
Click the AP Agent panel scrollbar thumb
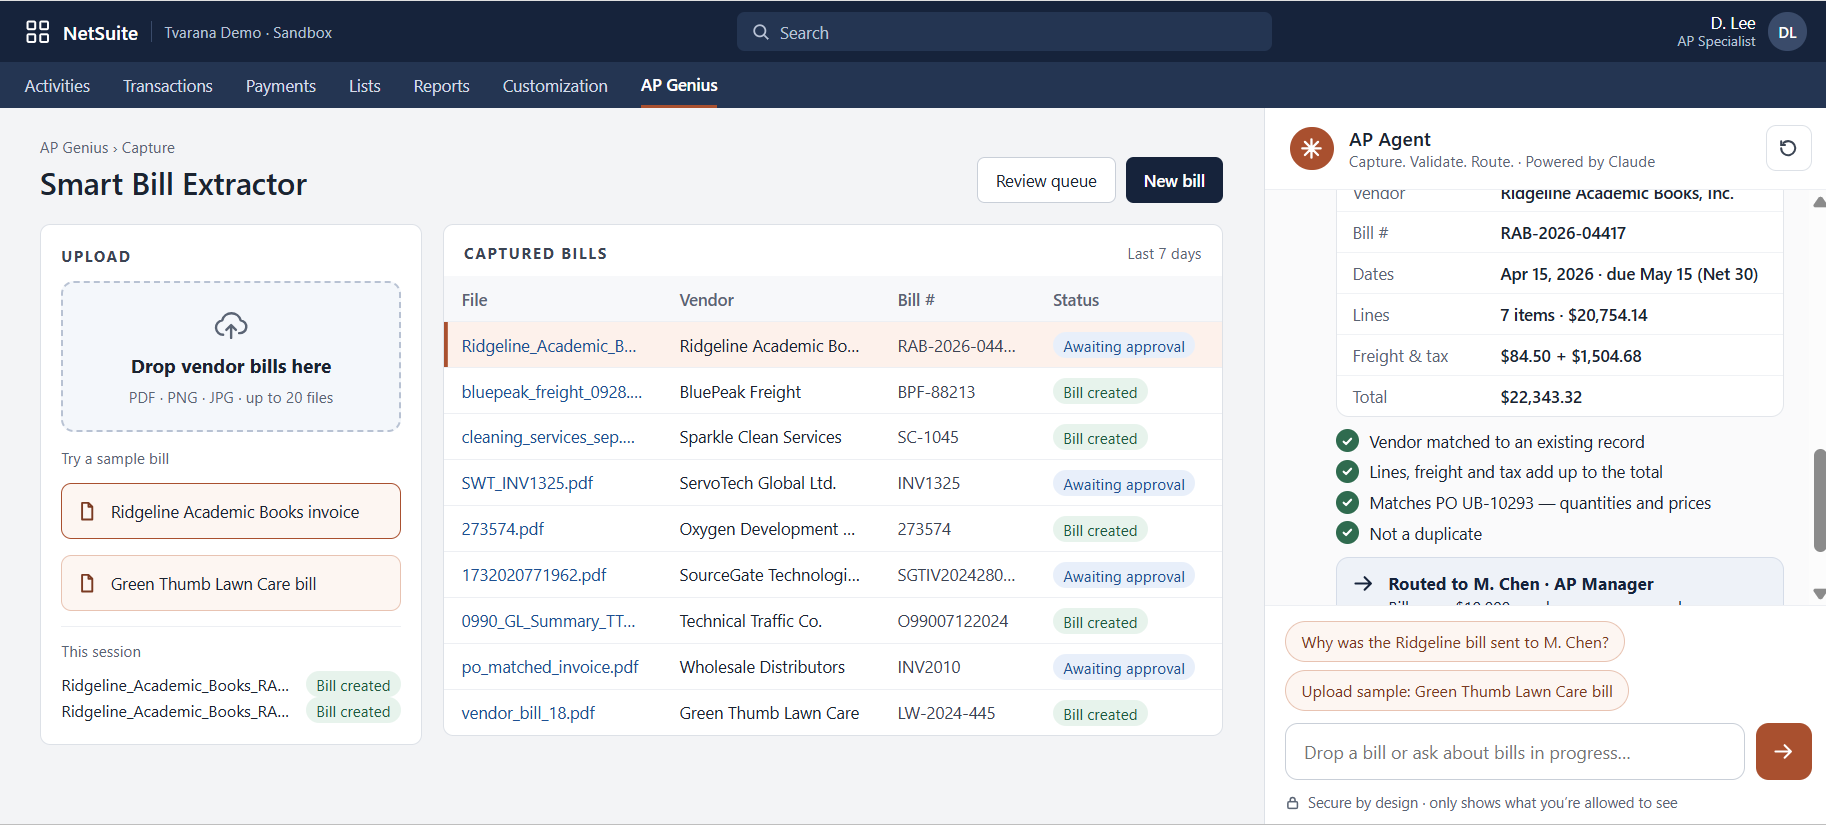[1819, 500]
